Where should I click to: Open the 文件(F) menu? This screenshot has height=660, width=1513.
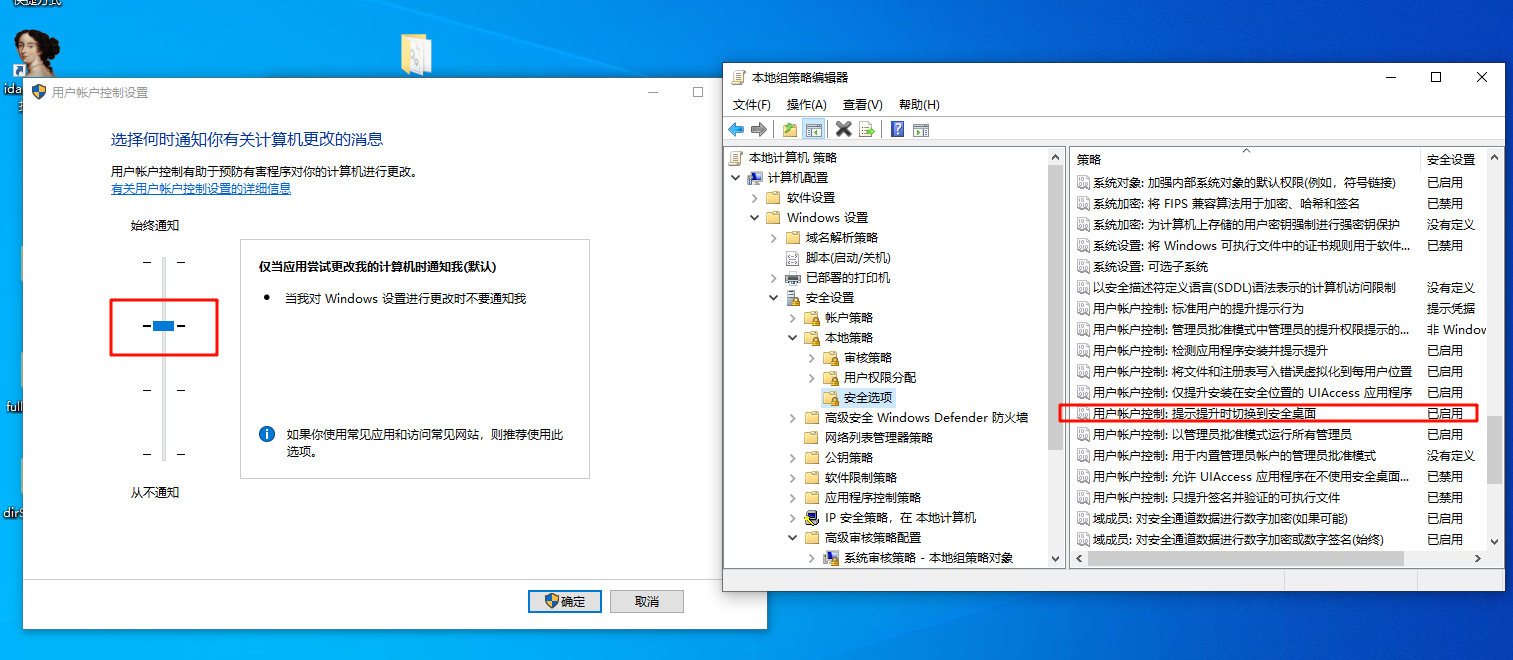pyautogui.click(x=752, y=105)
